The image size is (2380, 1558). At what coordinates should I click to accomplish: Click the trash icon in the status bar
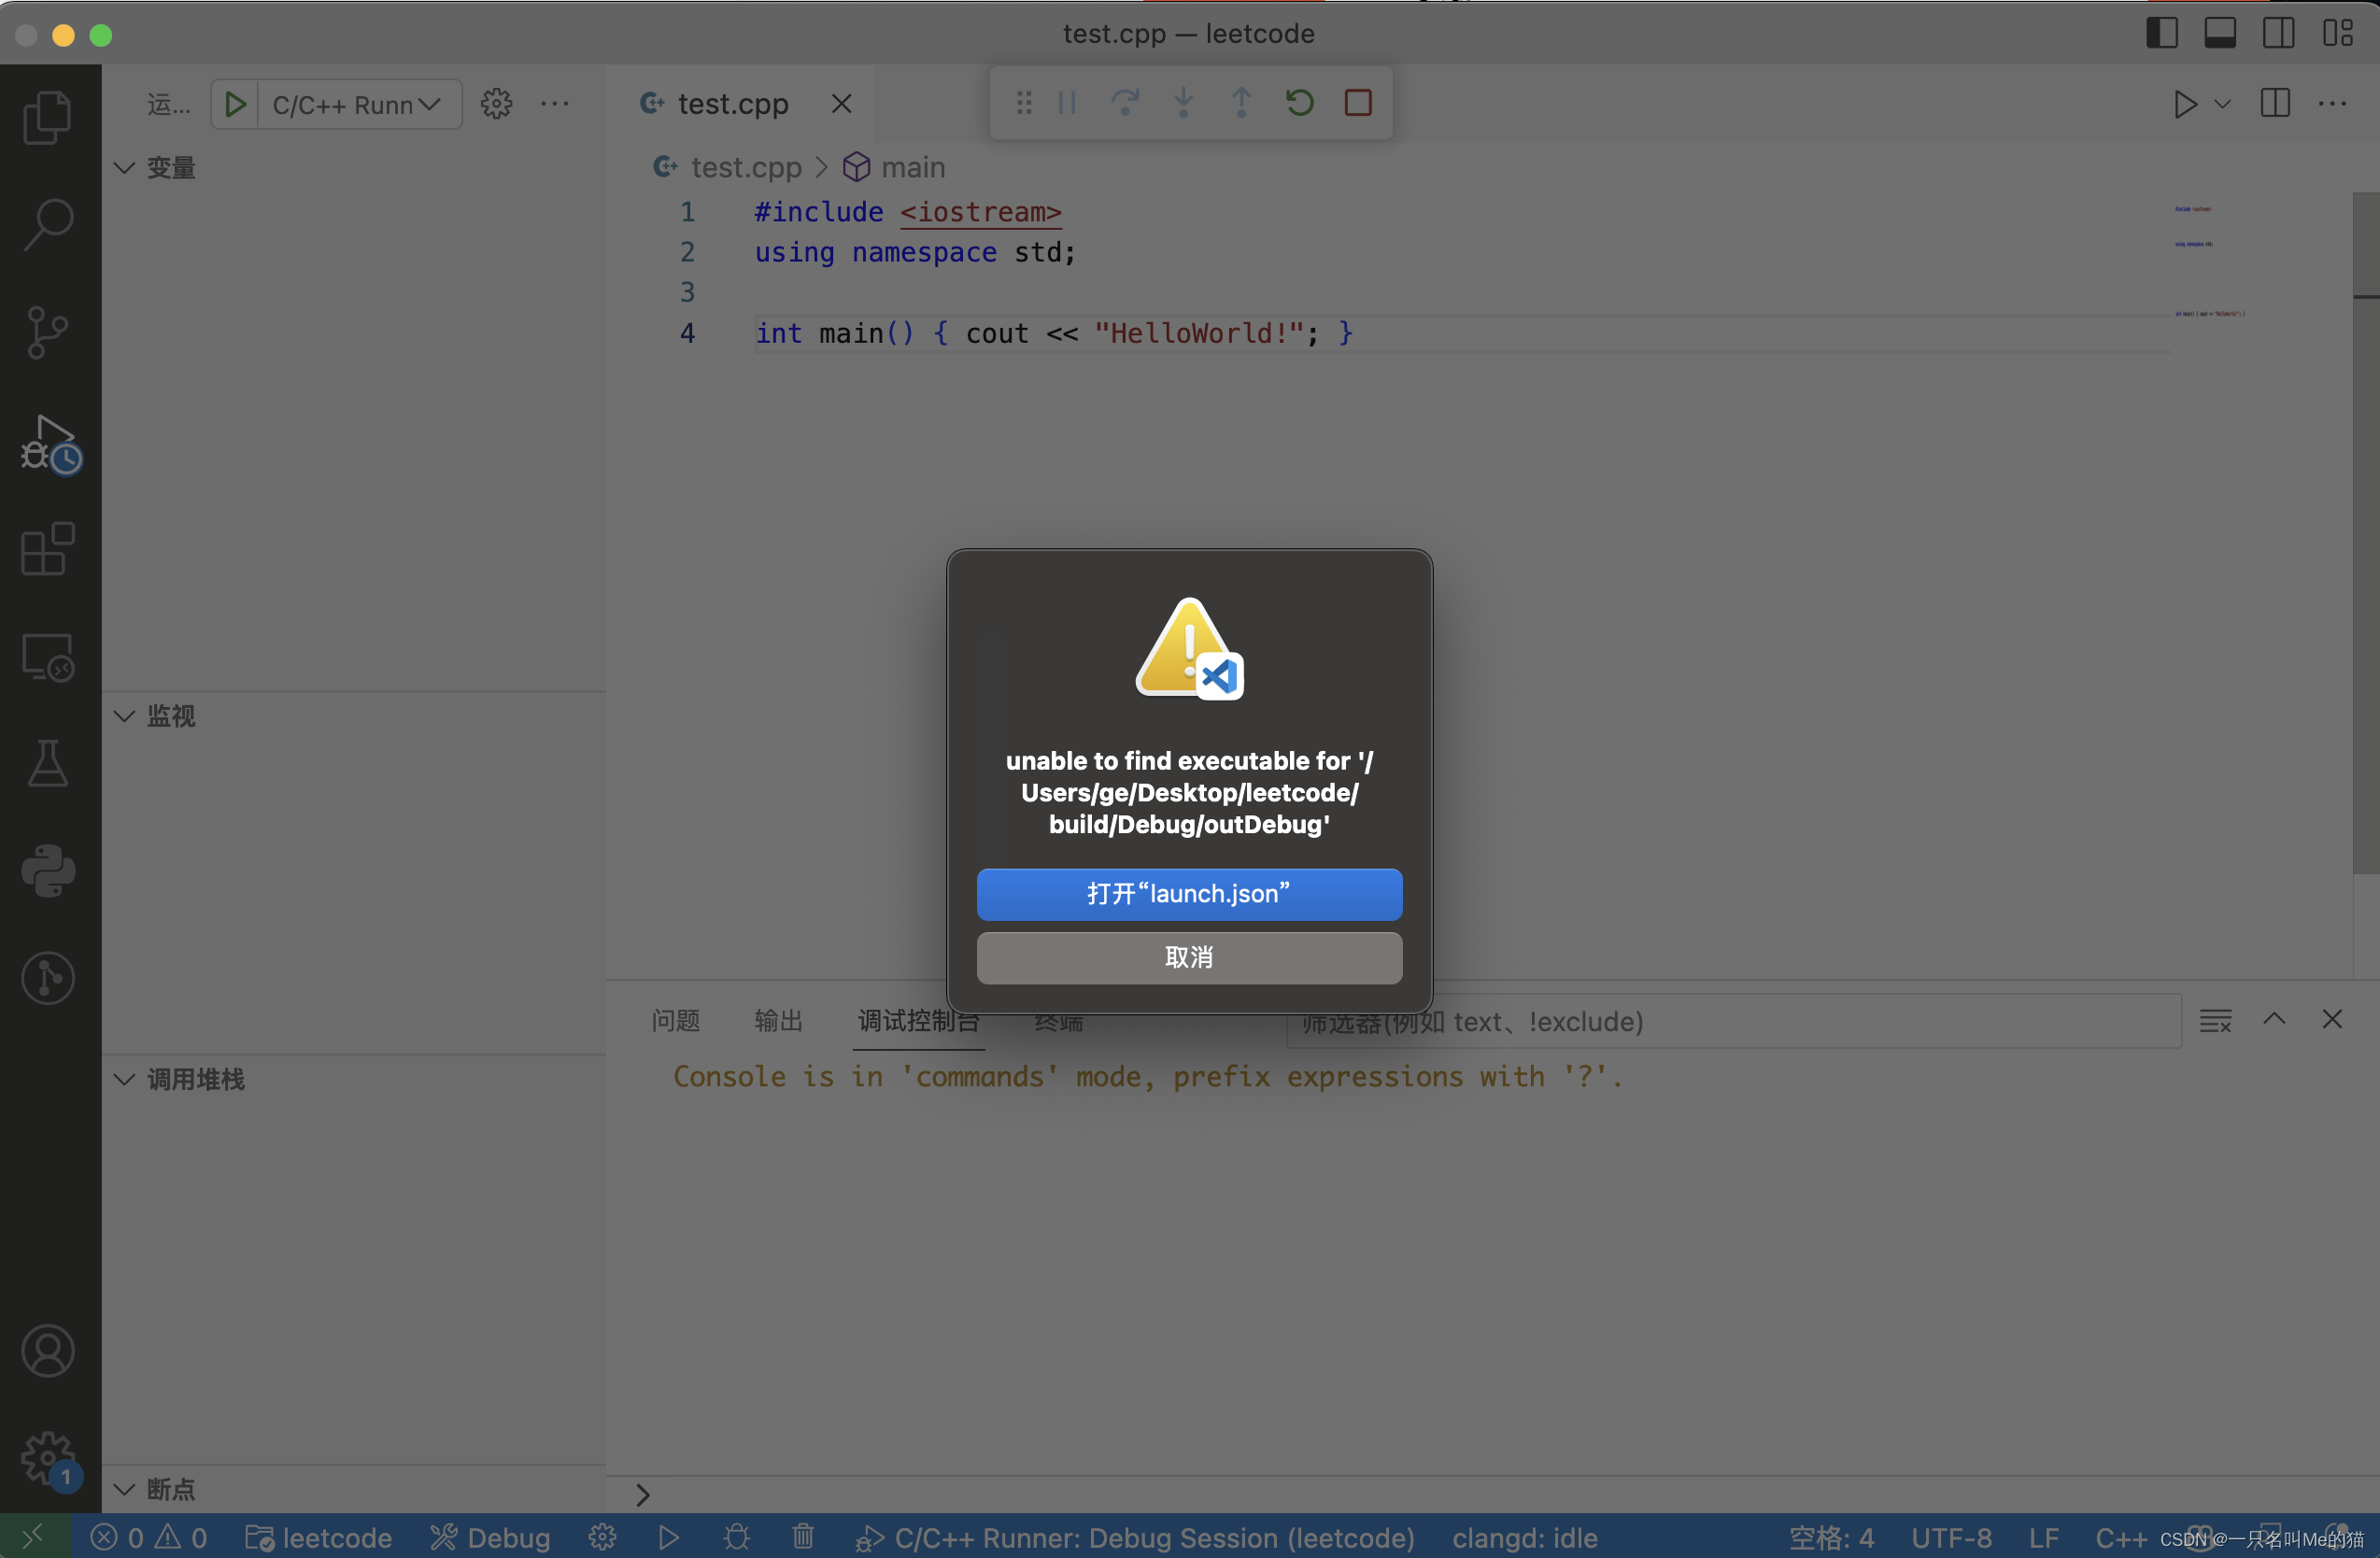tap(803, 1537)
